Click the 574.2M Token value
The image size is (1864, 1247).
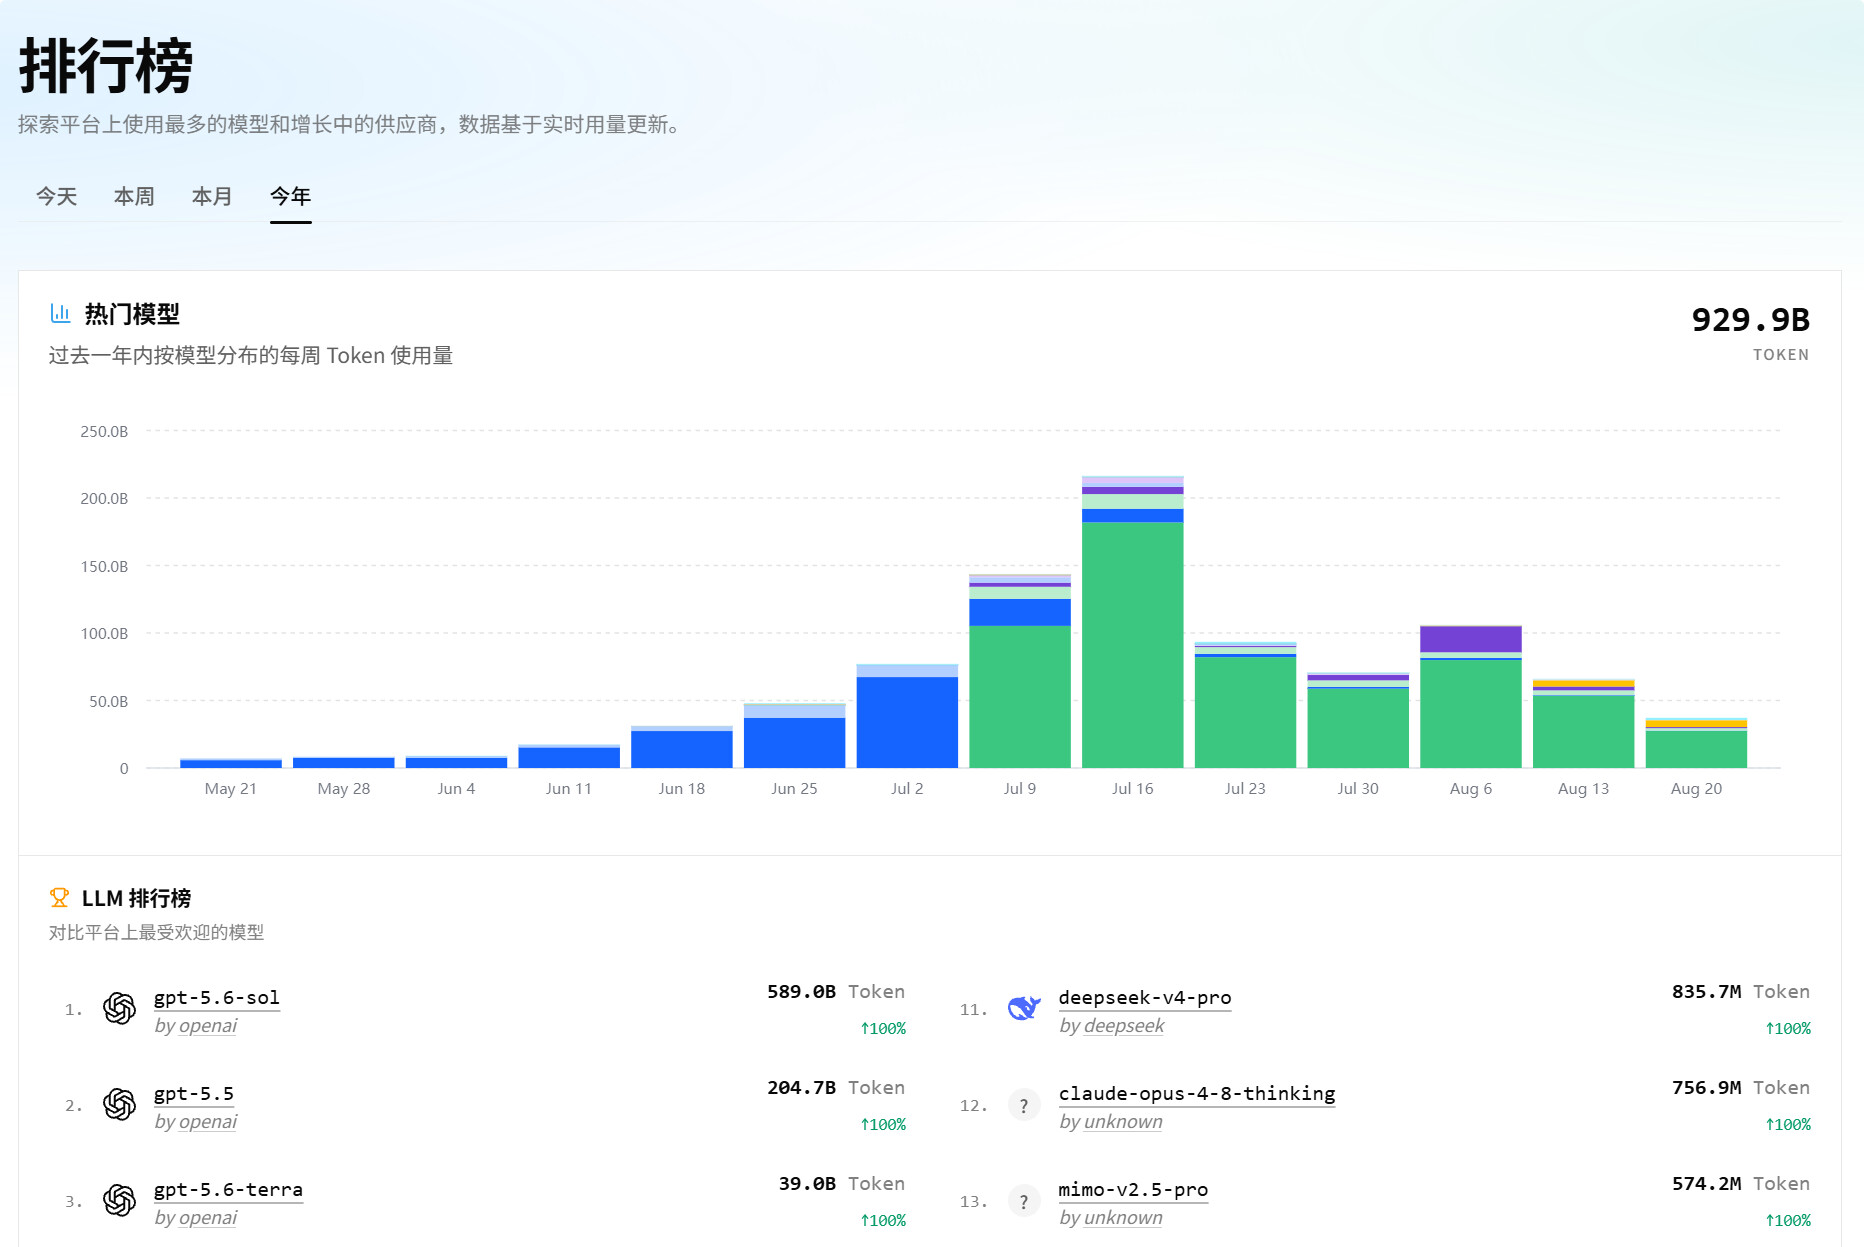click(1741, 1184)
